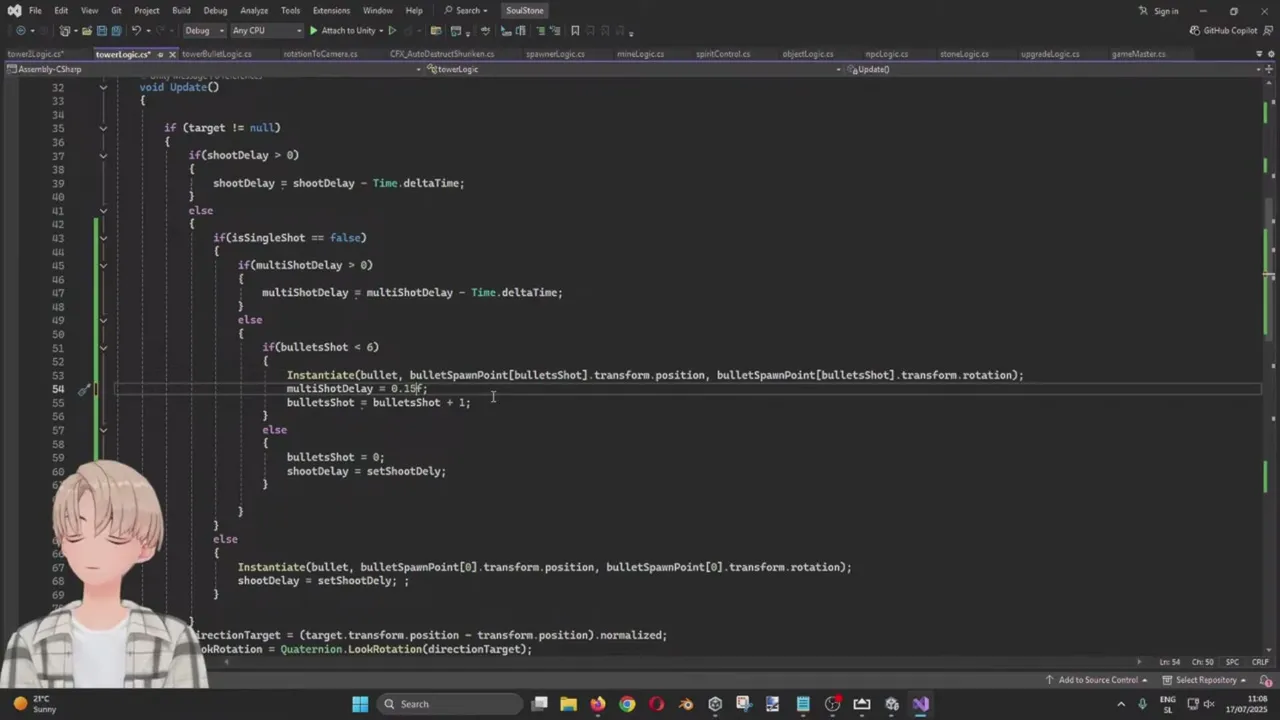Open the Attach to Unity dropdown arrow

pyautogui.click(x=381, y=31)
